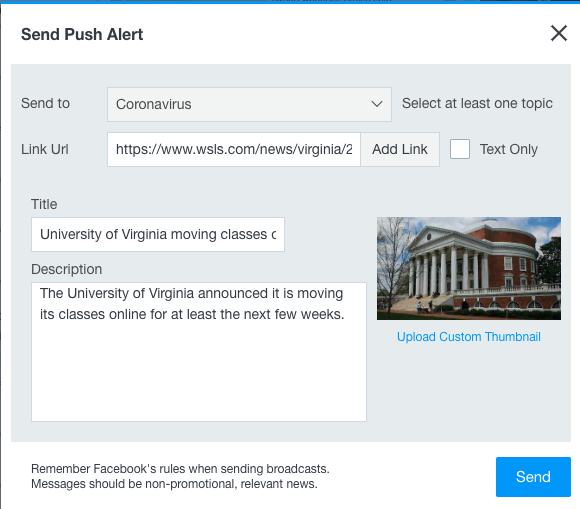
Task: Open the Coronavirus topic dropdown
Action: 249,104
